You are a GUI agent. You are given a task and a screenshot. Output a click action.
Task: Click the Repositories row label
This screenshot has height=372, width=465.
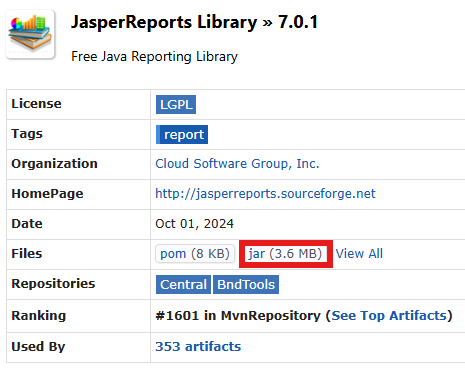53,284
